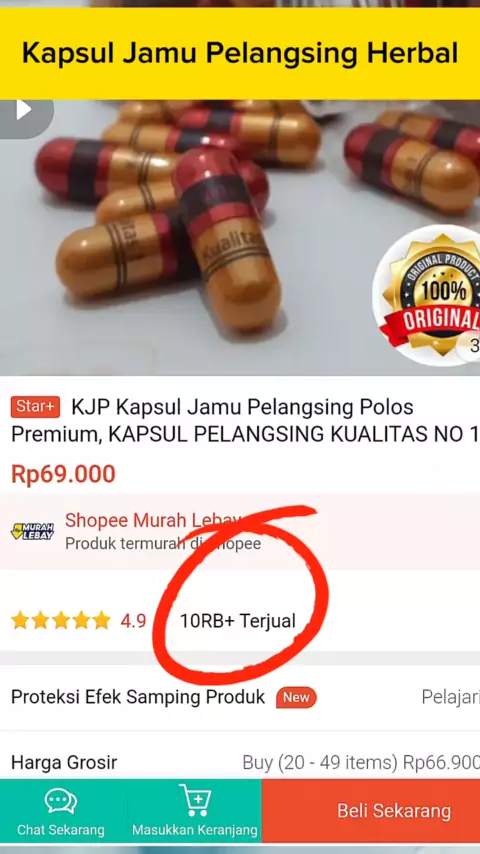The height and width of the screenshot is (854, 480).
Task: Tap the Masukkan Keranjang cart icon
Action: point(195,800)
